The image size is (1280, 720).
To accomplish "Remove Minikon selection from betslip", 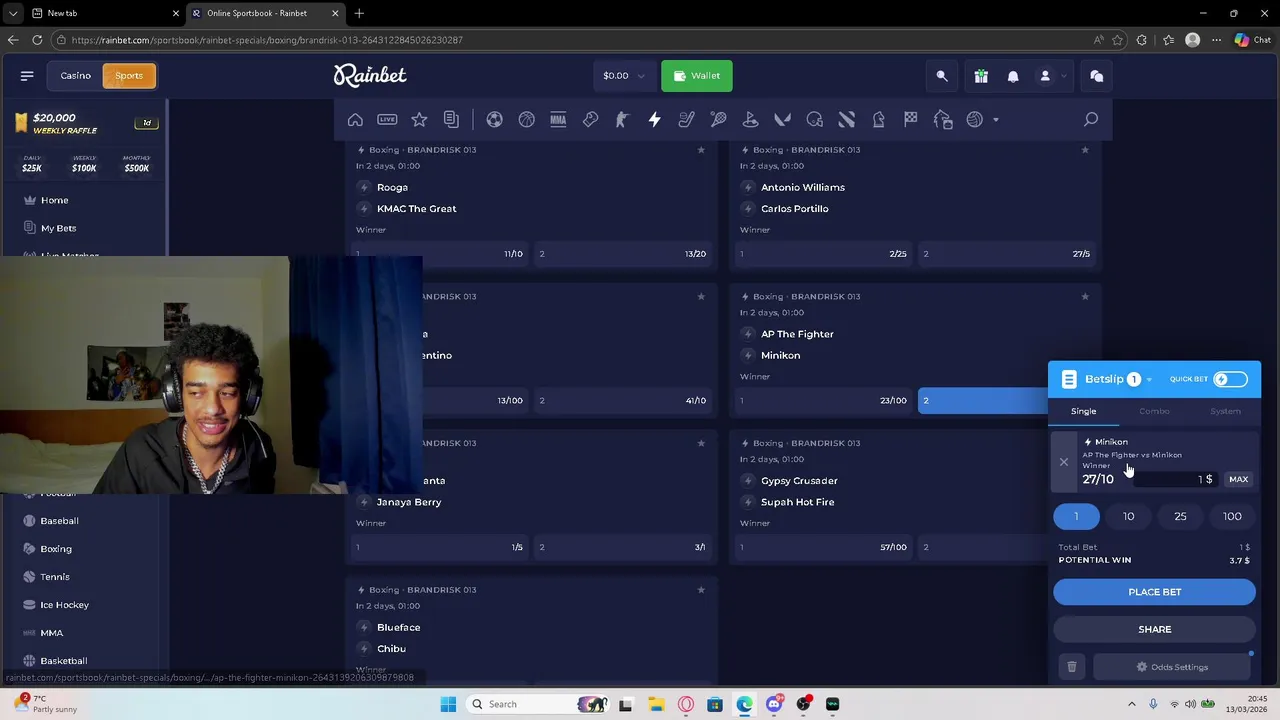I will click(1064, 462).
